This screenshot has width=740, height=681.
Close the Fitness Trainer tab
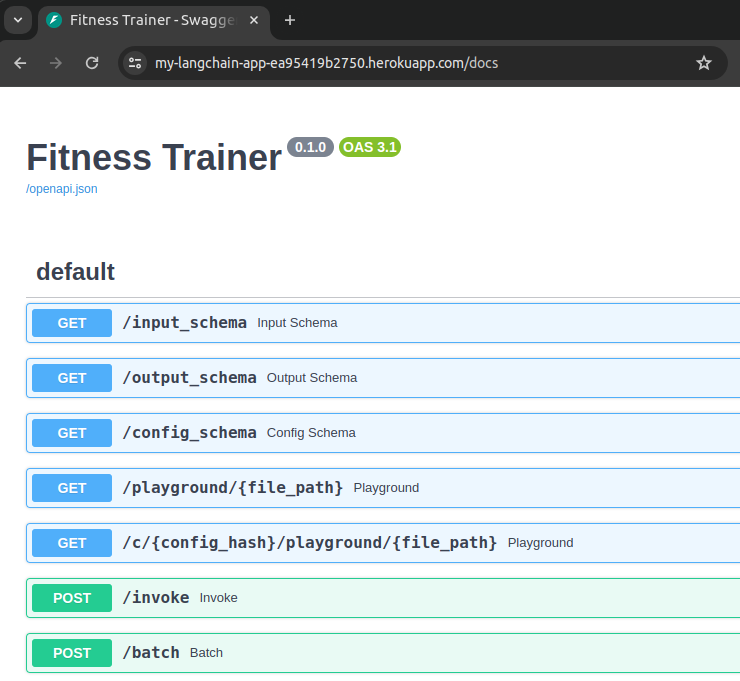coord(254,20)
